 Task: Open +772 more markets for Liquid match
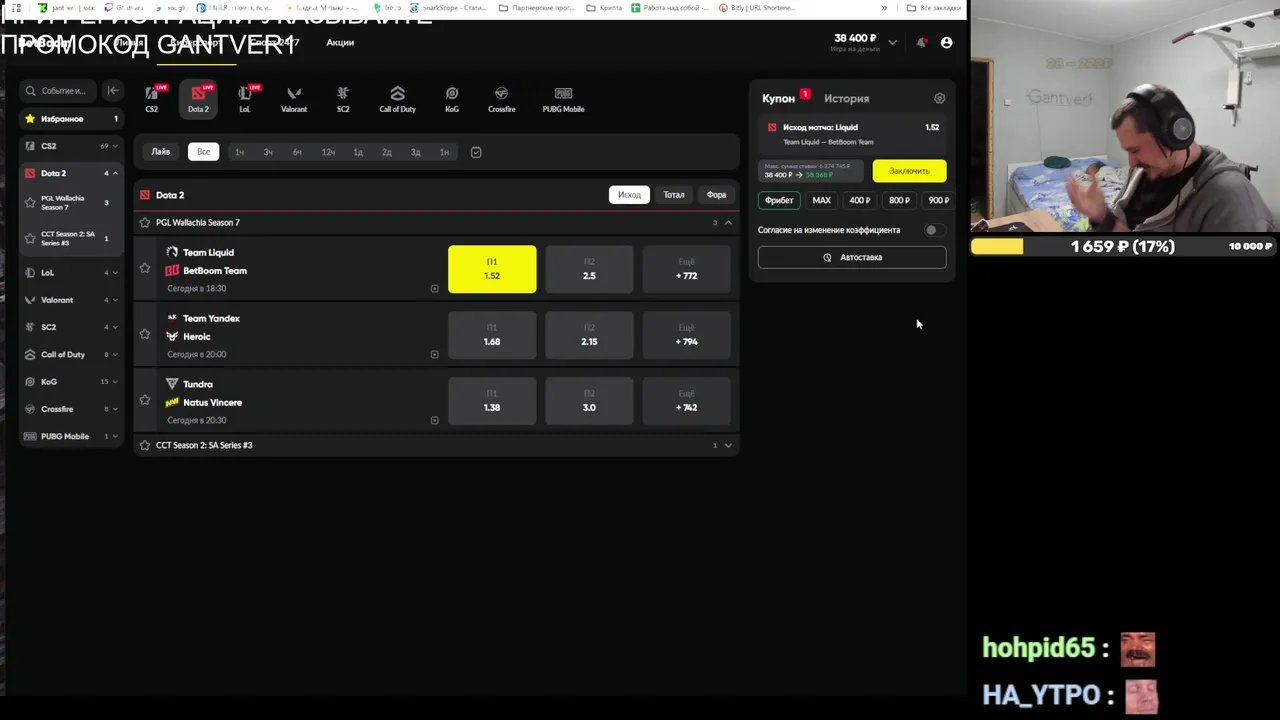(686, 269)
